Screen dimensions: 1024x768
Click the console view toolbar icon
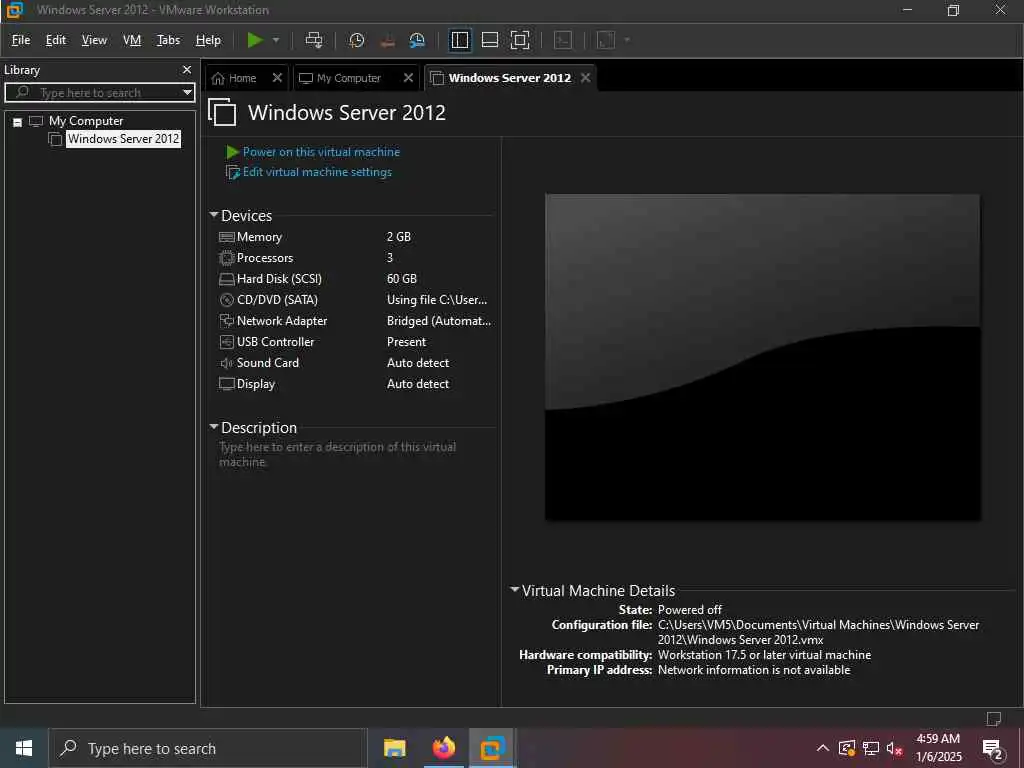[563, 40]
